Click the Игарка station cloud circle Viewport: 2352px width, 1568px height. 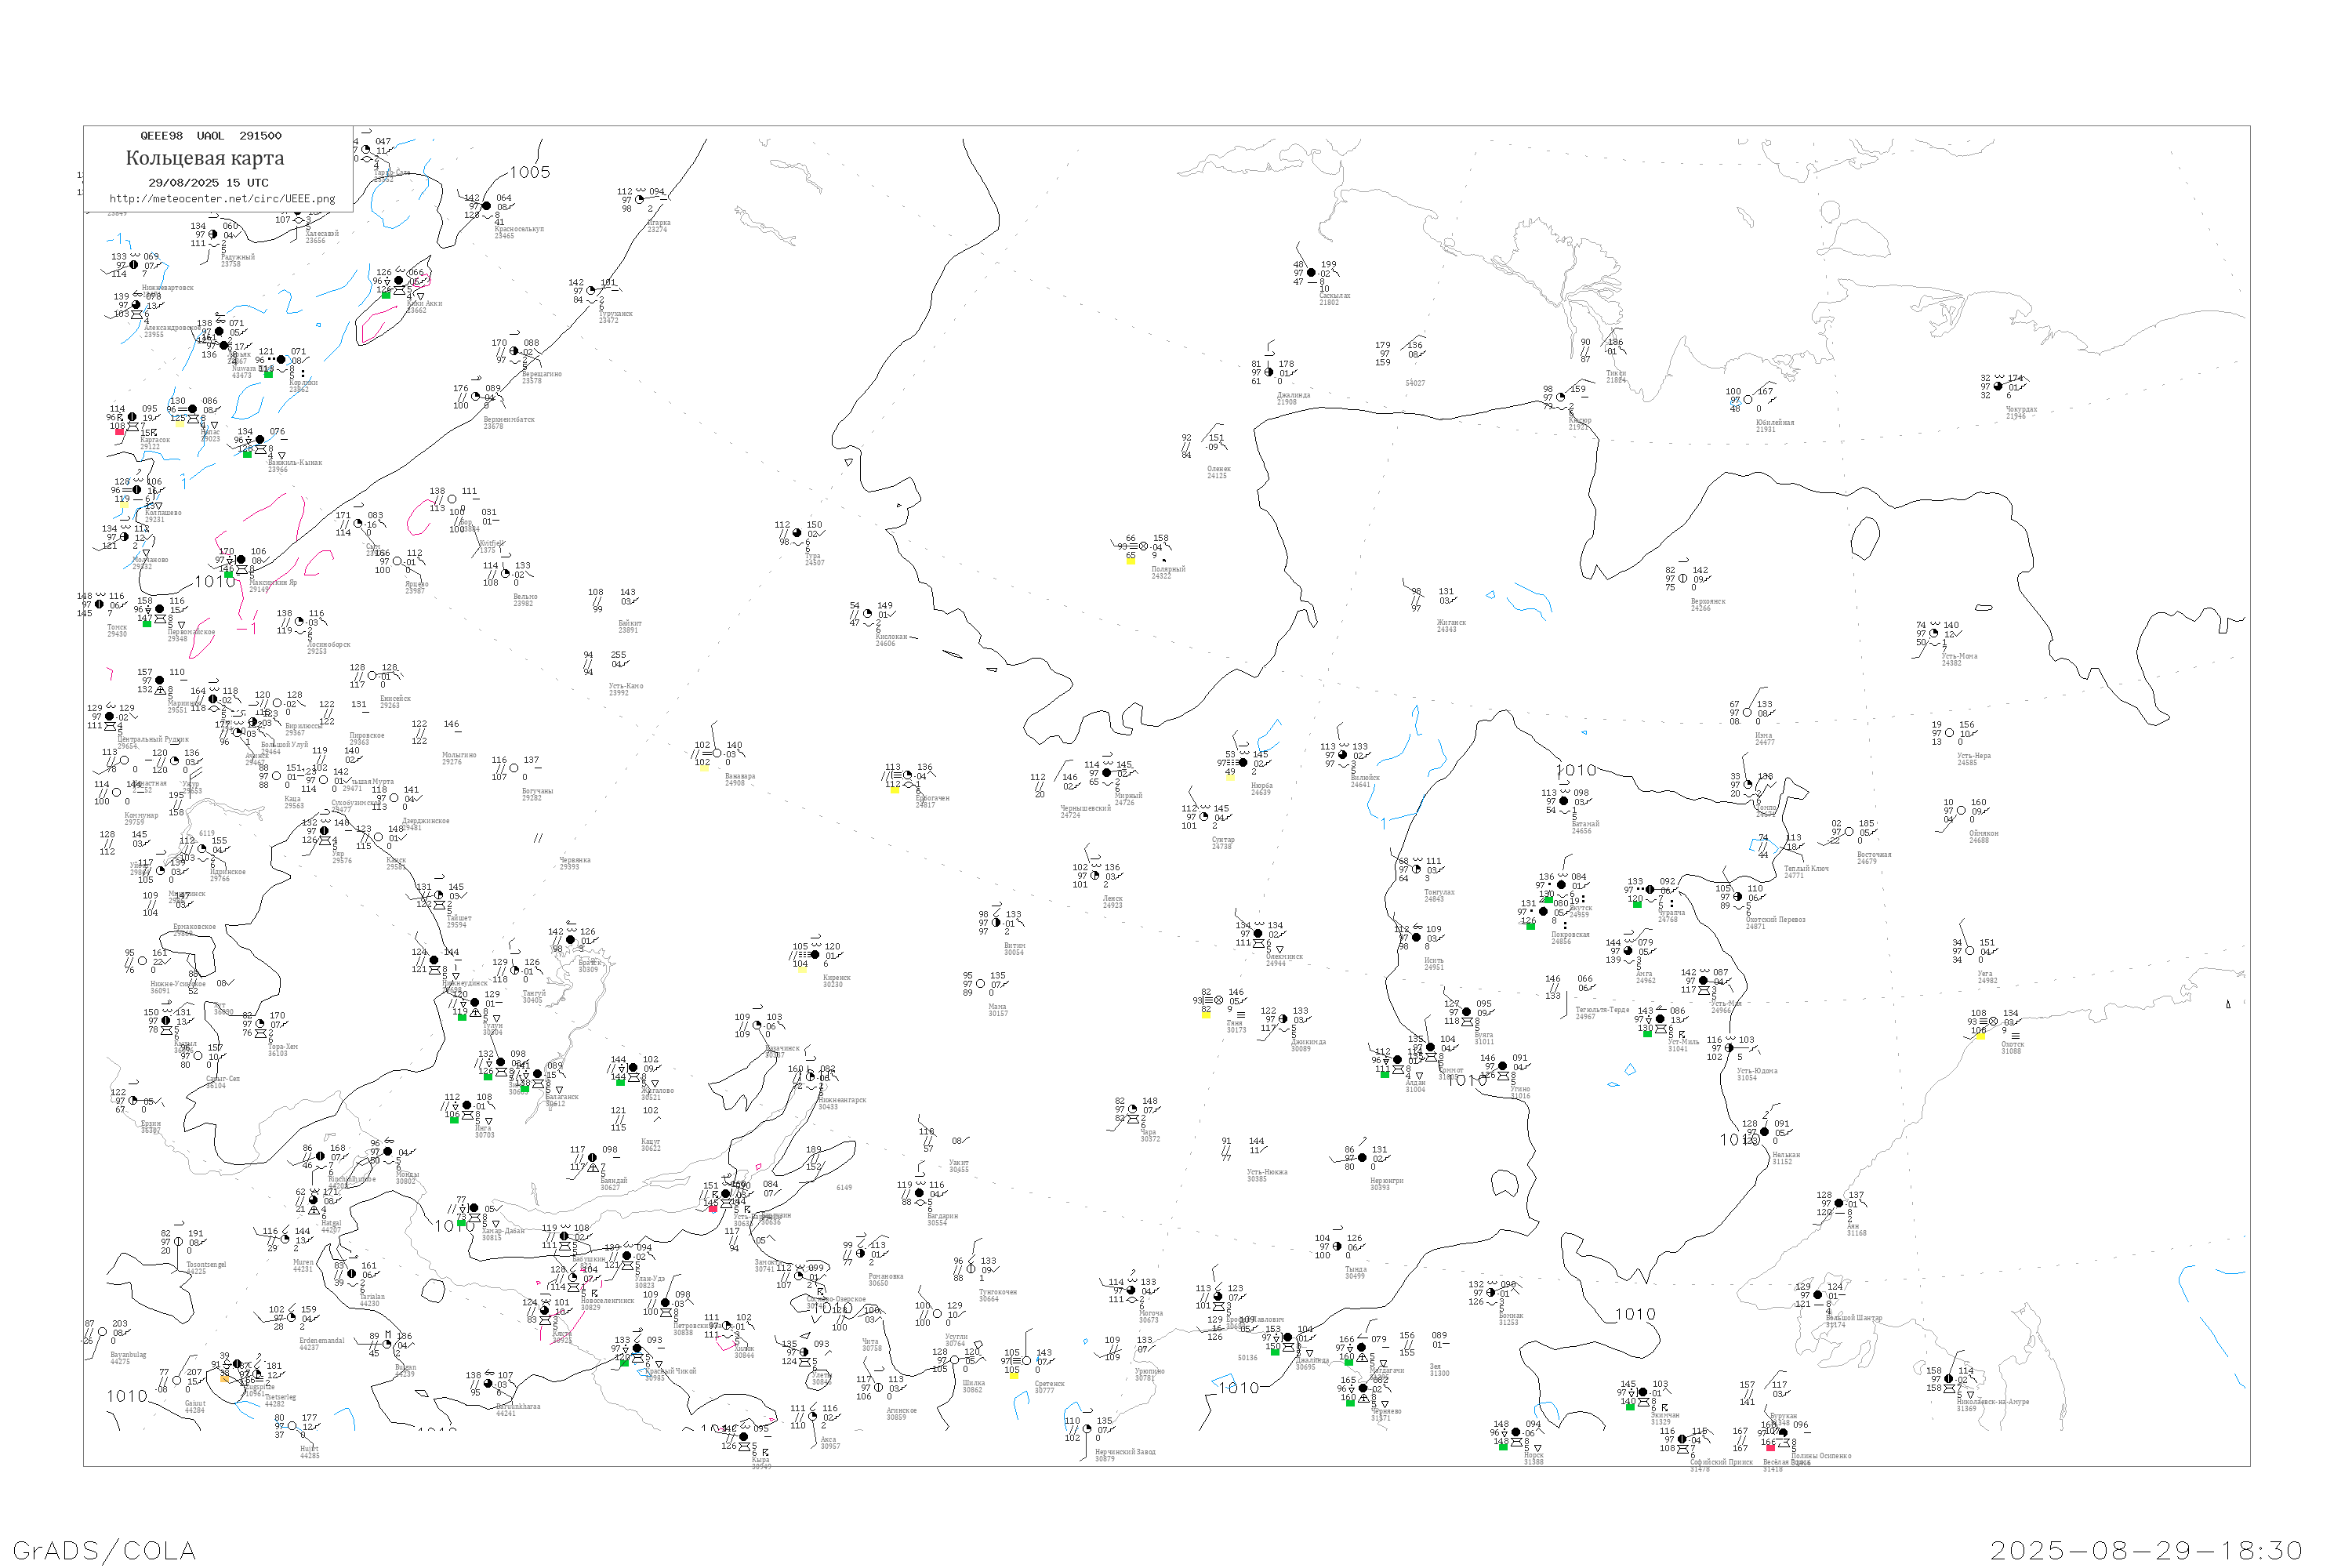tap(639, 200)
